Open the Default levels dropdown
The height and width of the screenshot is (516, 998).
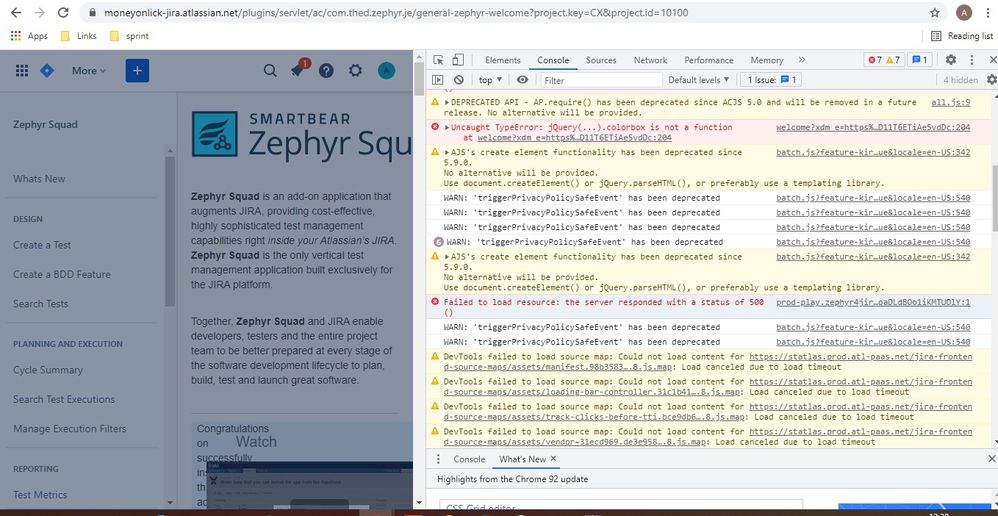click(698, 80)
